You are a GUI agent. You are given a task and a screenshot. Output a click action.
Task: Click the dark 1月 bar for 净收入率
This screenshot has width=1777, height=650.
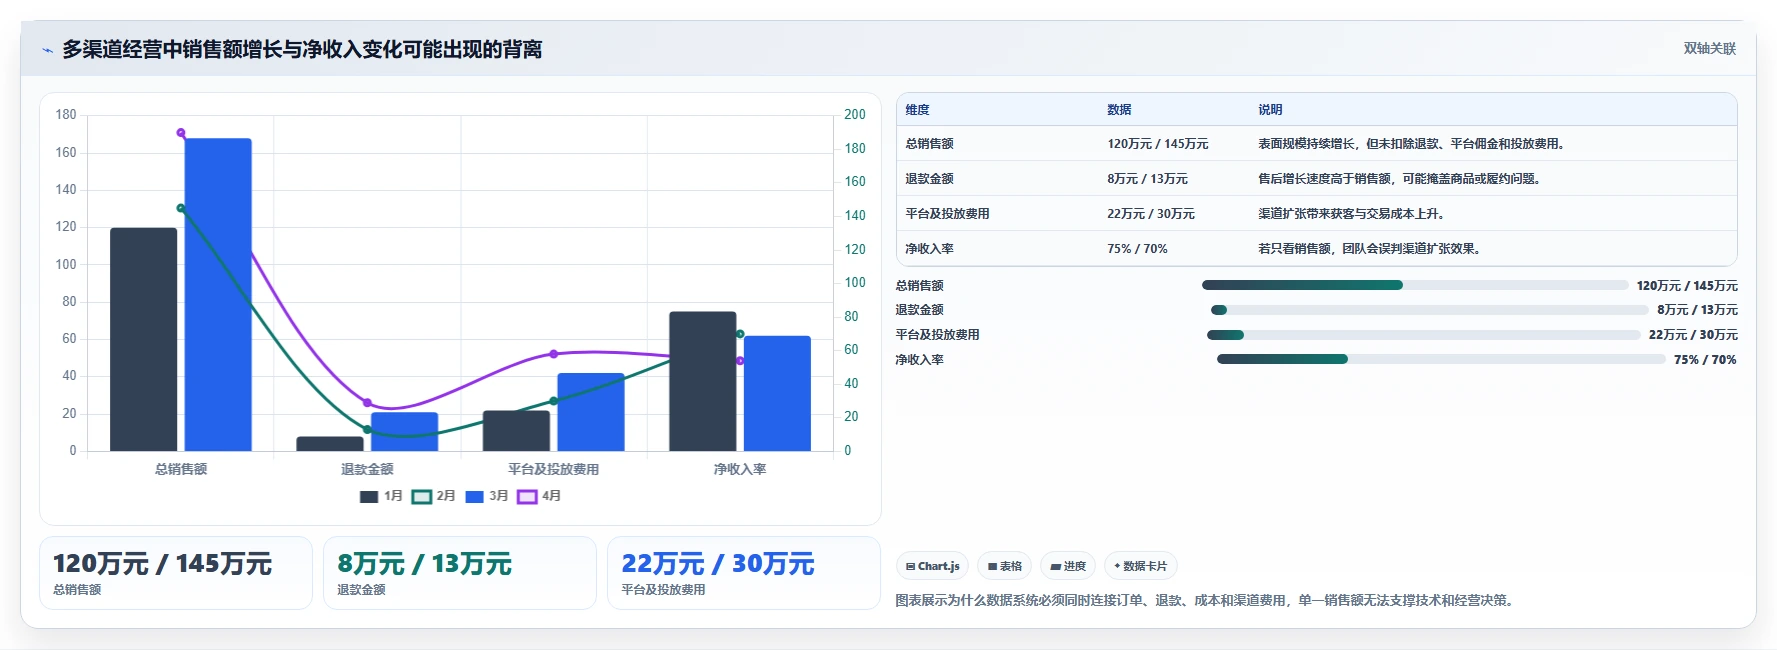pos(703,381)
